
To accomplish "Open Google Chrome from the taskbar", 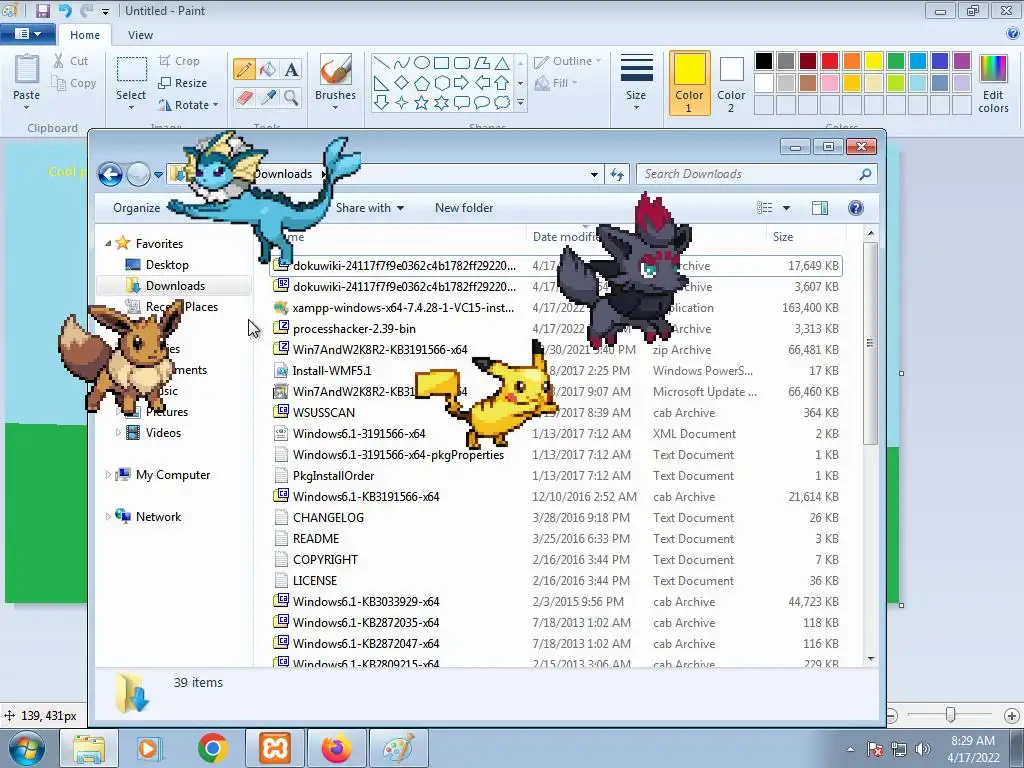I will [213, 748].
